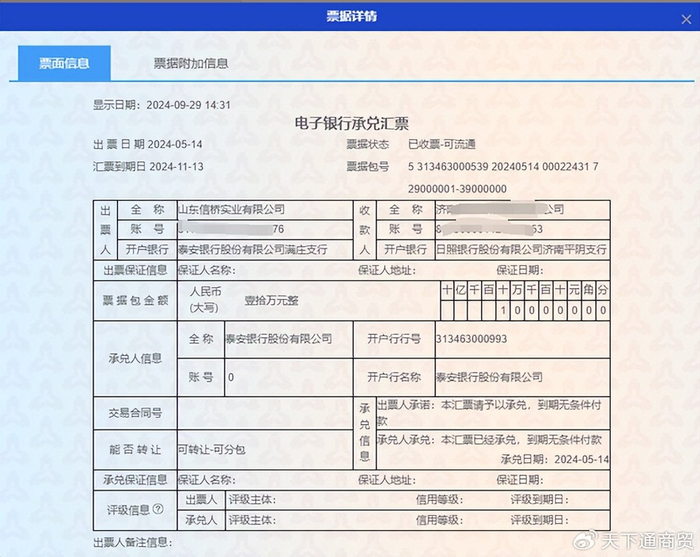Click 评级到期日 in the 承兑人 rating row
Screen dimensions: 700x557
540,520
